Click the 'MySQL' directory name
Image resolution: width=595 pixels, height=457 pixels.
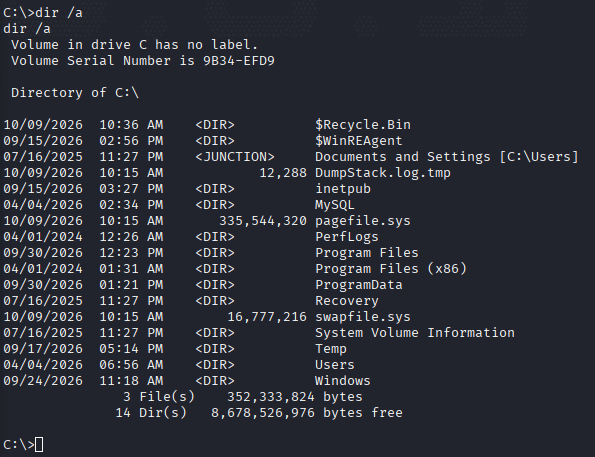point(335,205)
